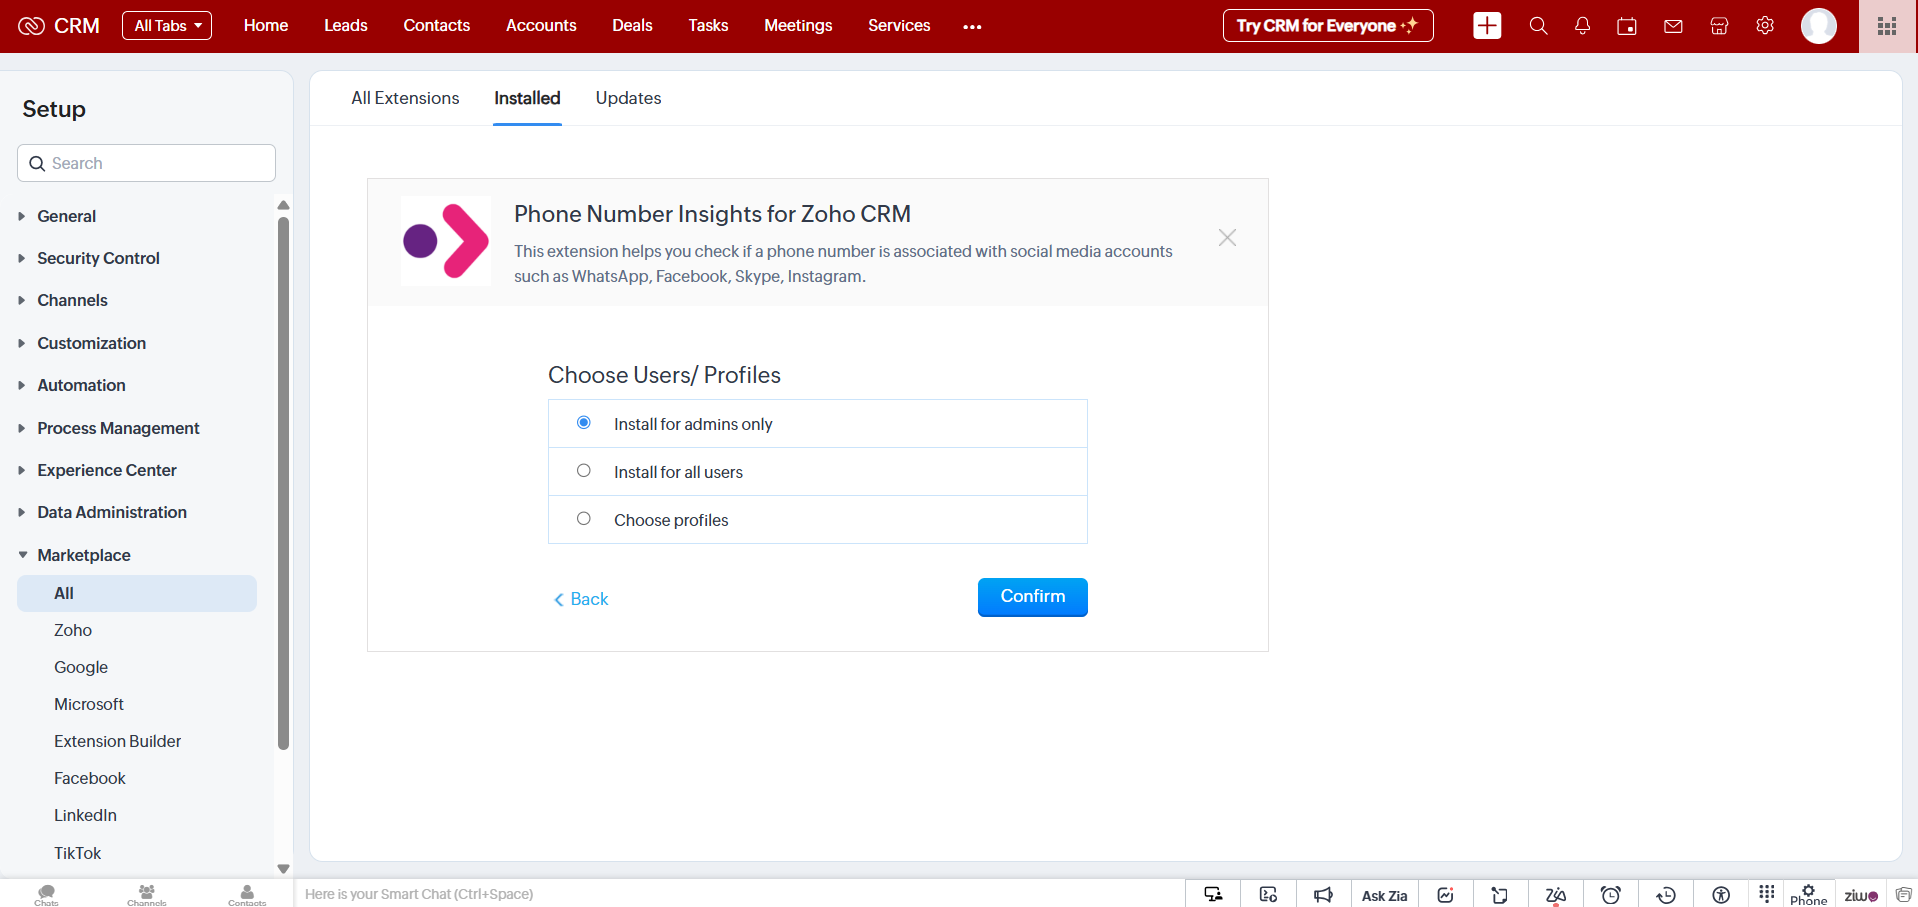Open the global search magnifier
Image resolution: width=1918 pixels, height=907 pixels.
tap(1538, 26)
